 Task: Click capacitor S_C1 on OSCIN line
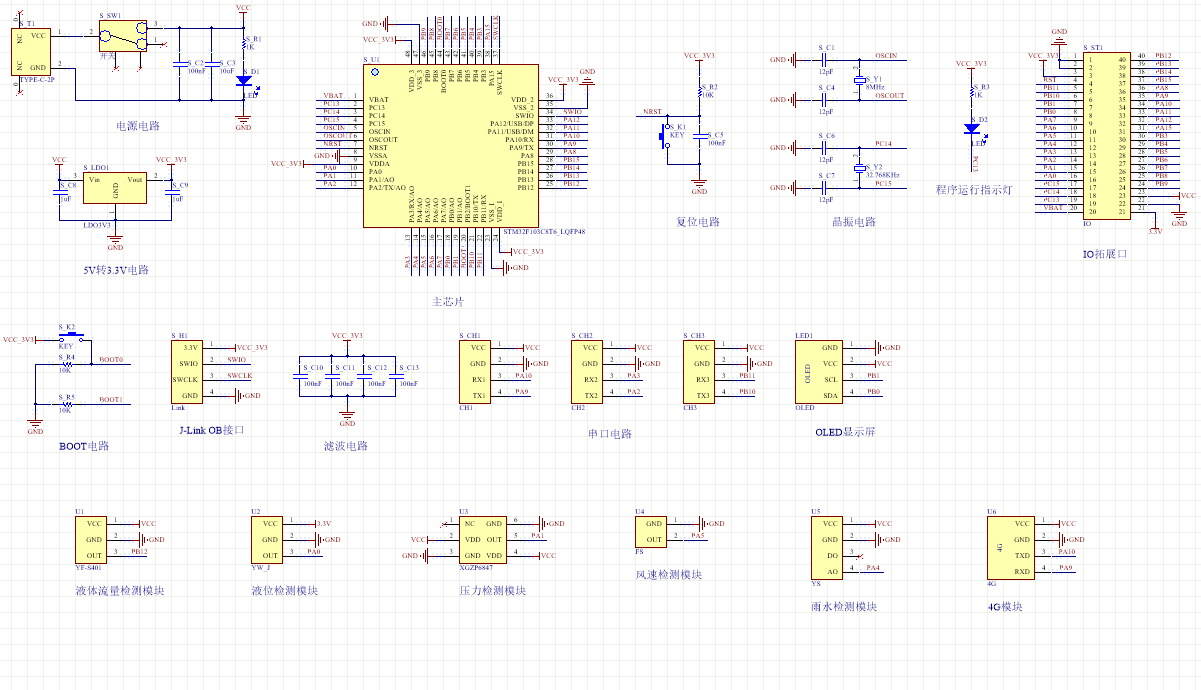[826, 60]
